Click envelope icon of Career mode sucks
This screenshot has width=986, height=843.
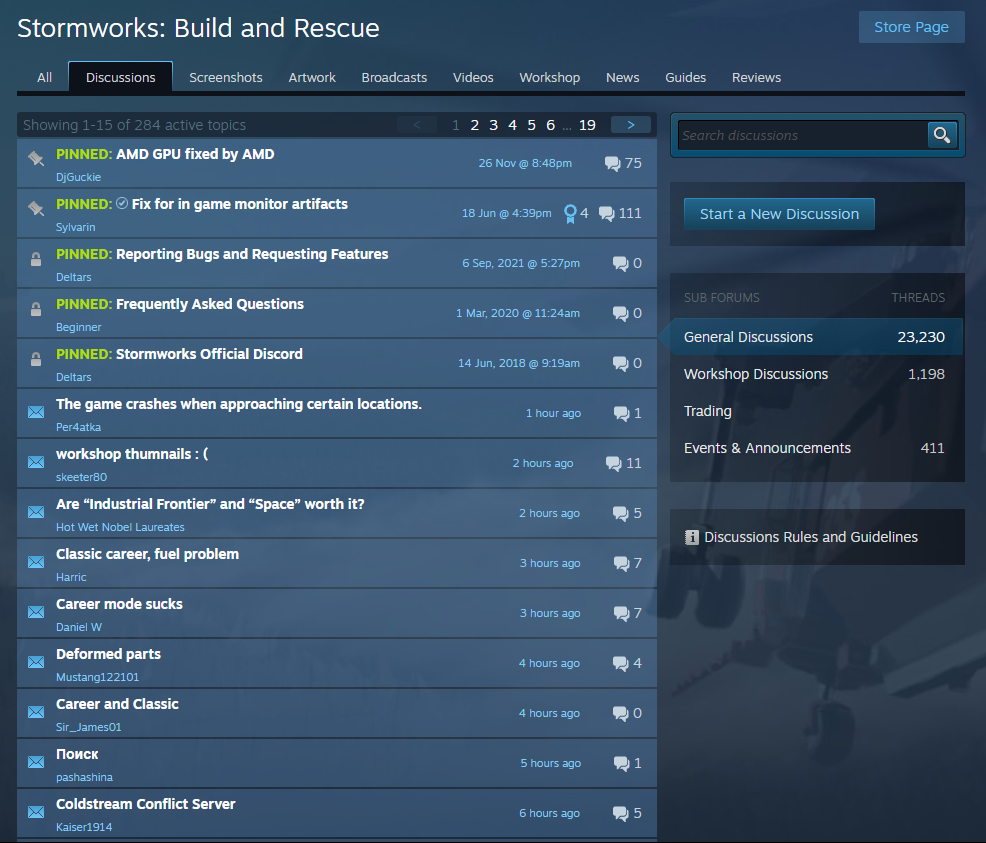tap(36, 612)
